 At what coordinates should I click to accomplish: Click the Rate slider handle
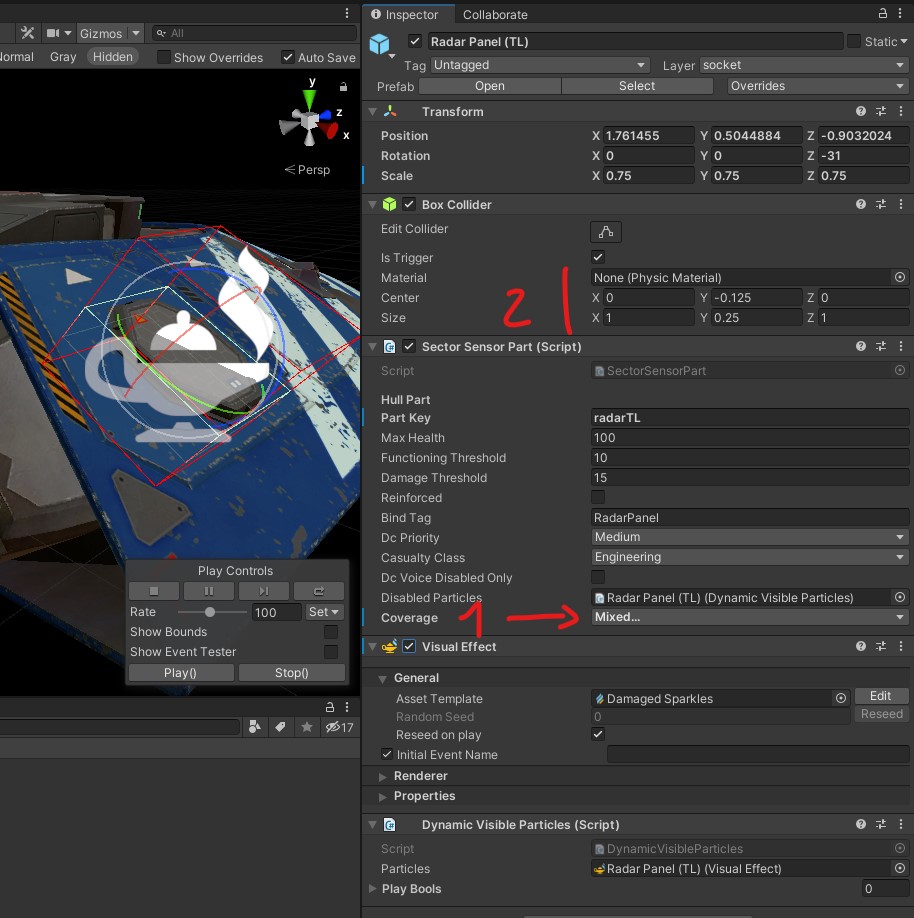point(210,612)
